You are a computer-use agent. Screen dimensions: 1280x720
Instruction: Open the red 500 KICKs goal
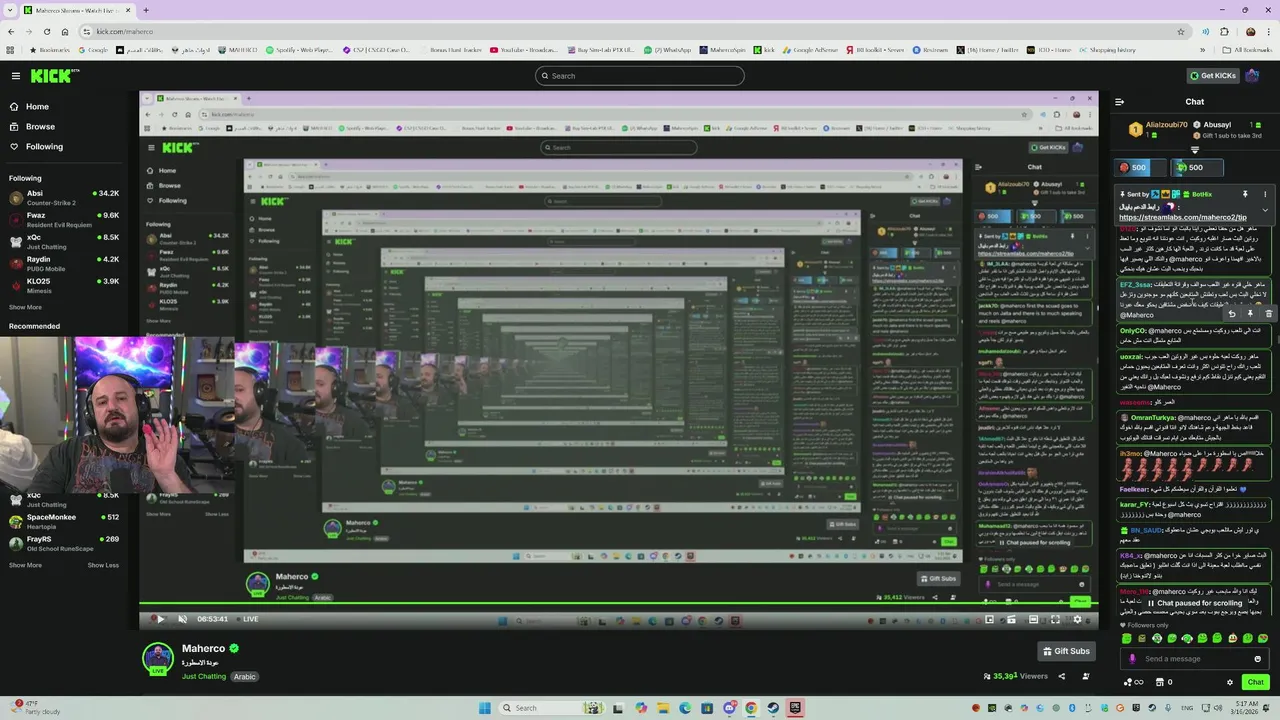1142,167
